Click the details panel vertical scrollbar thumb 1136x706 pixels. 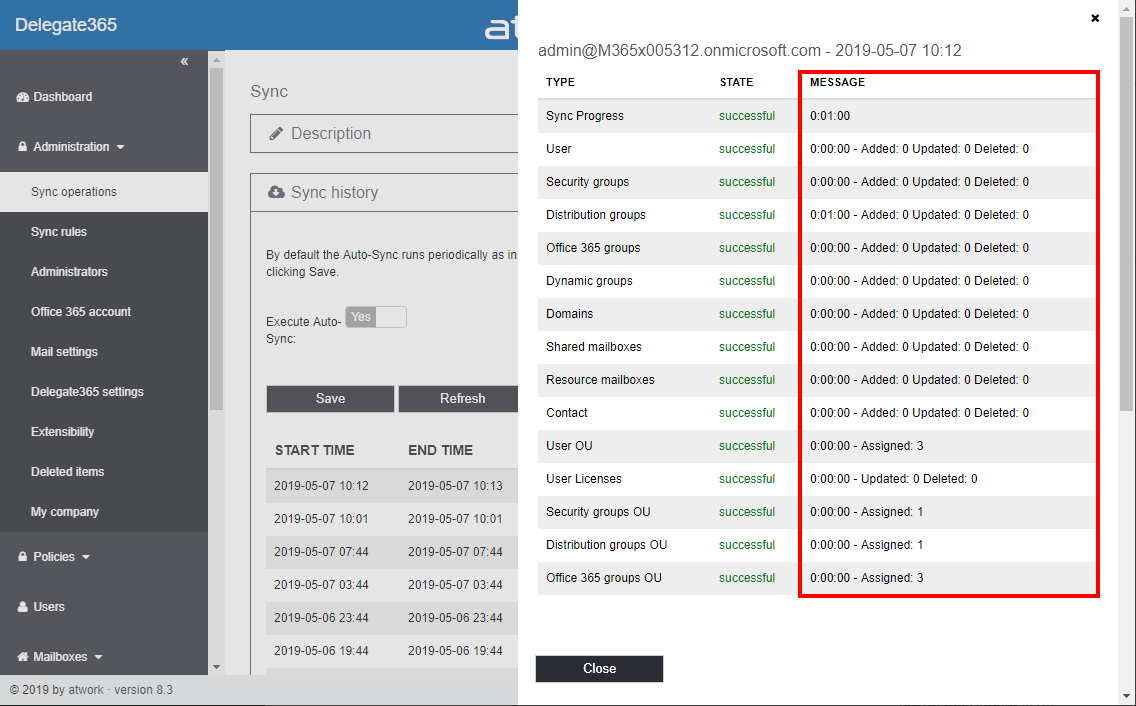(x=1126, y=214)
